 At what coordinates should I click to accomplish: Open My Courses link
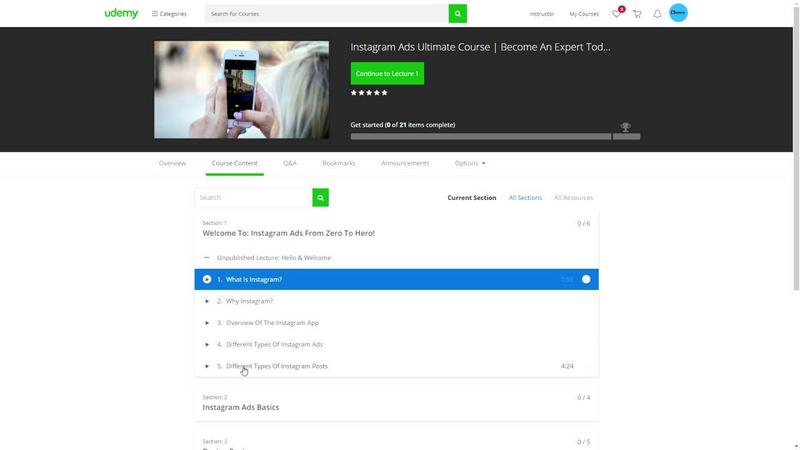[584, 14]
